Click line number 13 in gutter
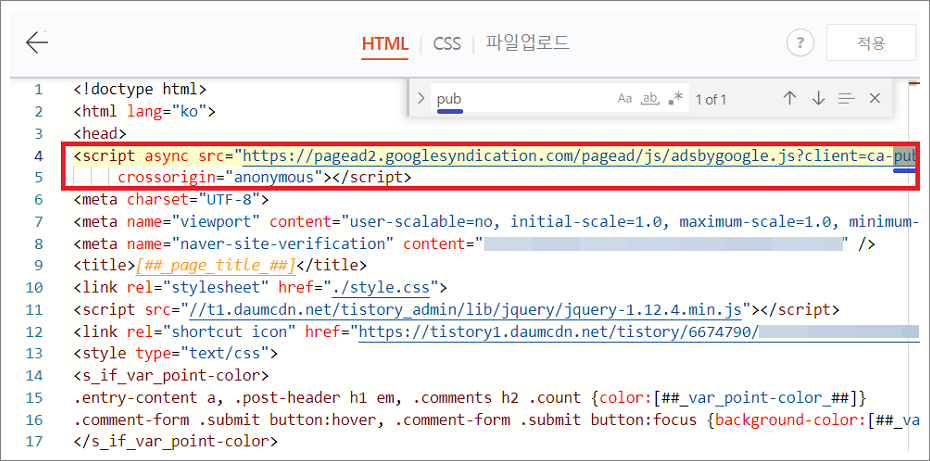Screen dimensions: 930x461 pos(35,354)
